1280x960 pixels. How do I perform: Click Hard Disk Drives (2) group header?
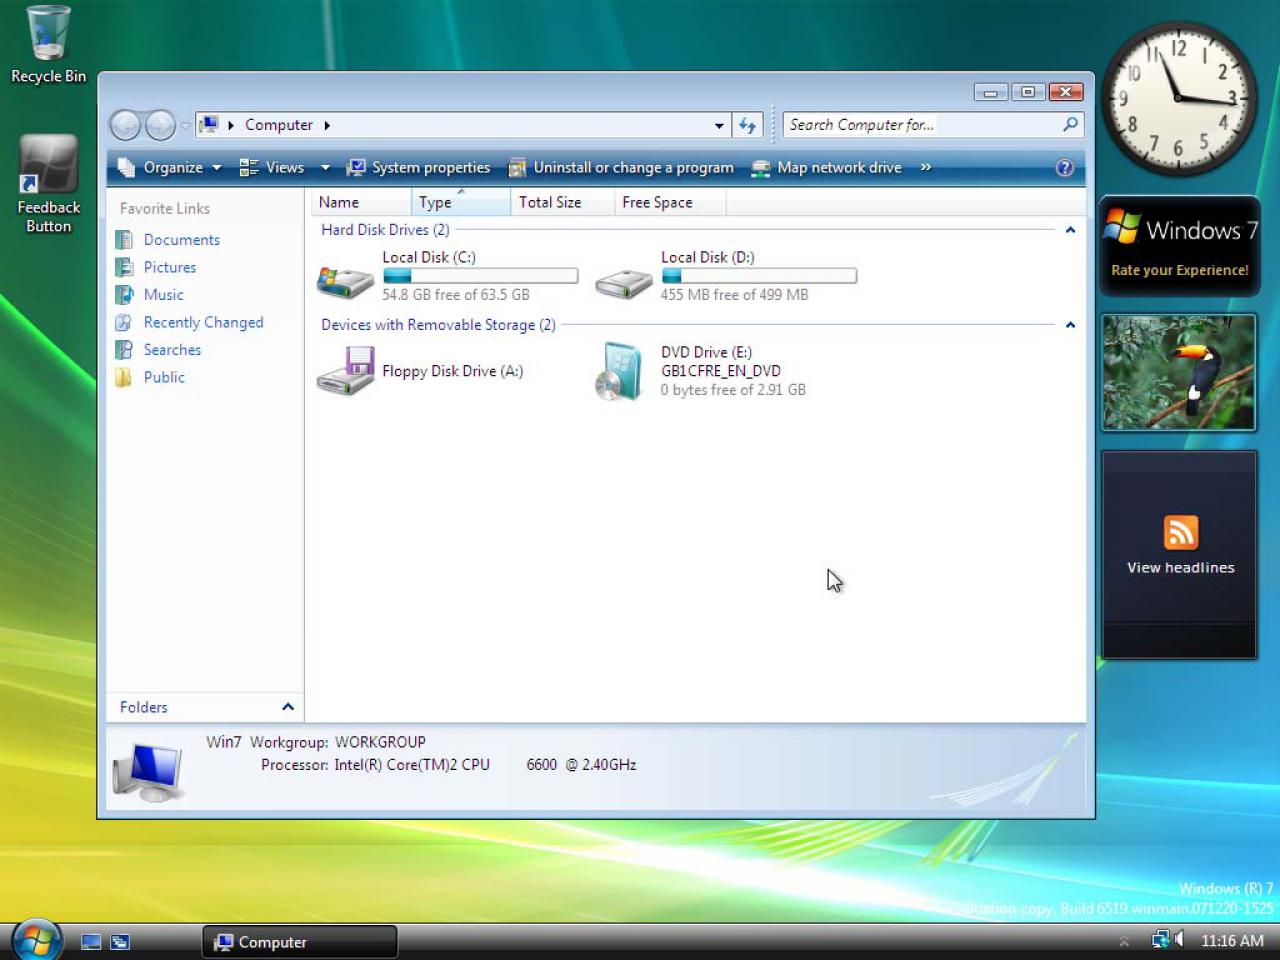pos(385,230)
